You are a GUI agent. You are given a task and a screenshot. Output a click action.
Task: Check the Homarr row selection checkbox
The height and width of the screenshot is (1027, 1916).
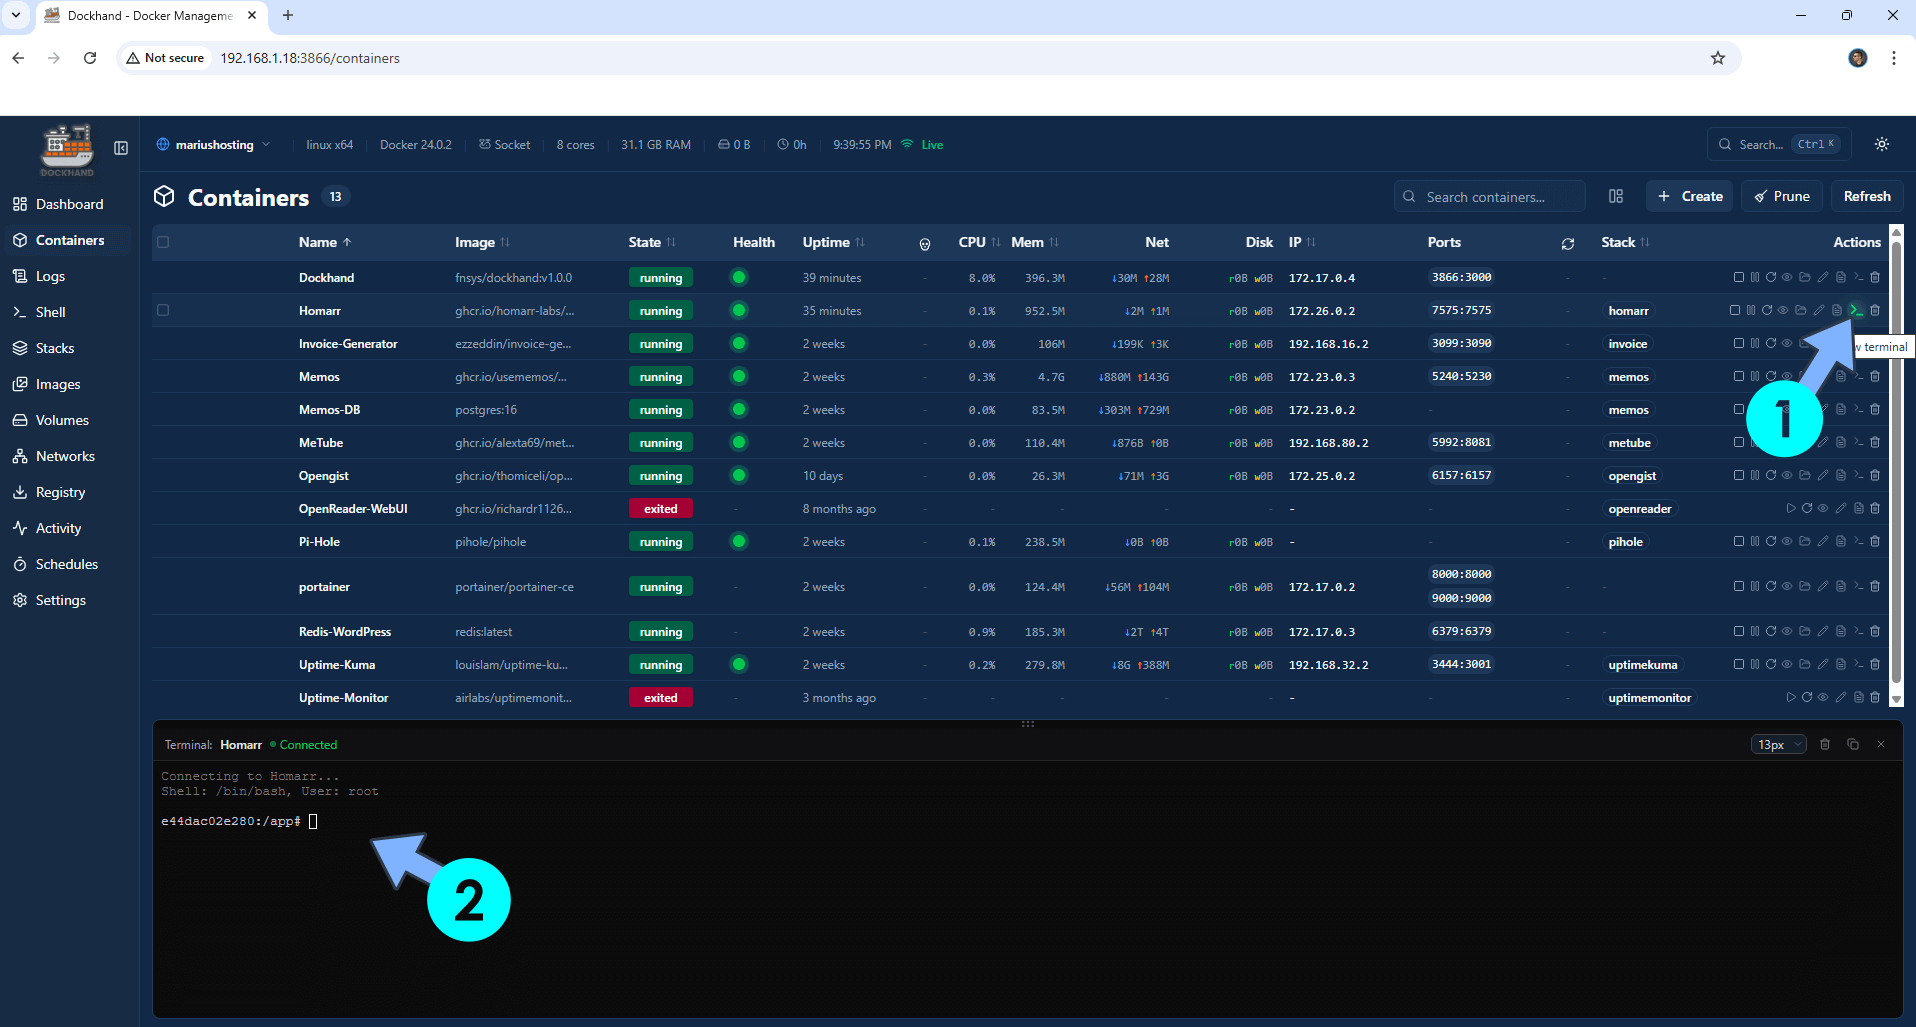(x=163, y=310)
